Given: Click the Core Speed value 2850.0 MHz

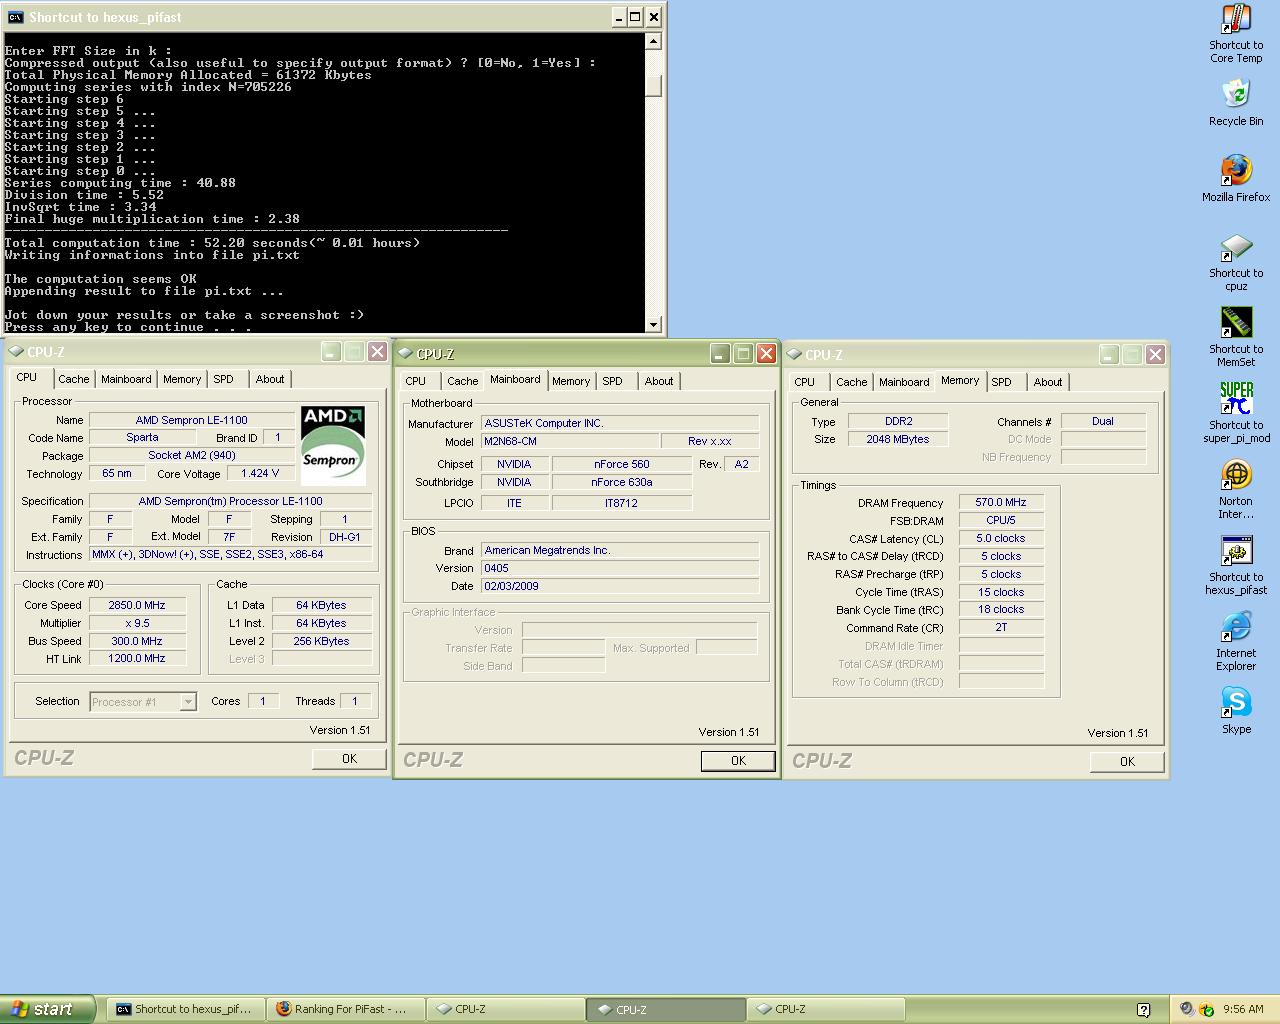Looking at the screenshot, I should (137, 605).
